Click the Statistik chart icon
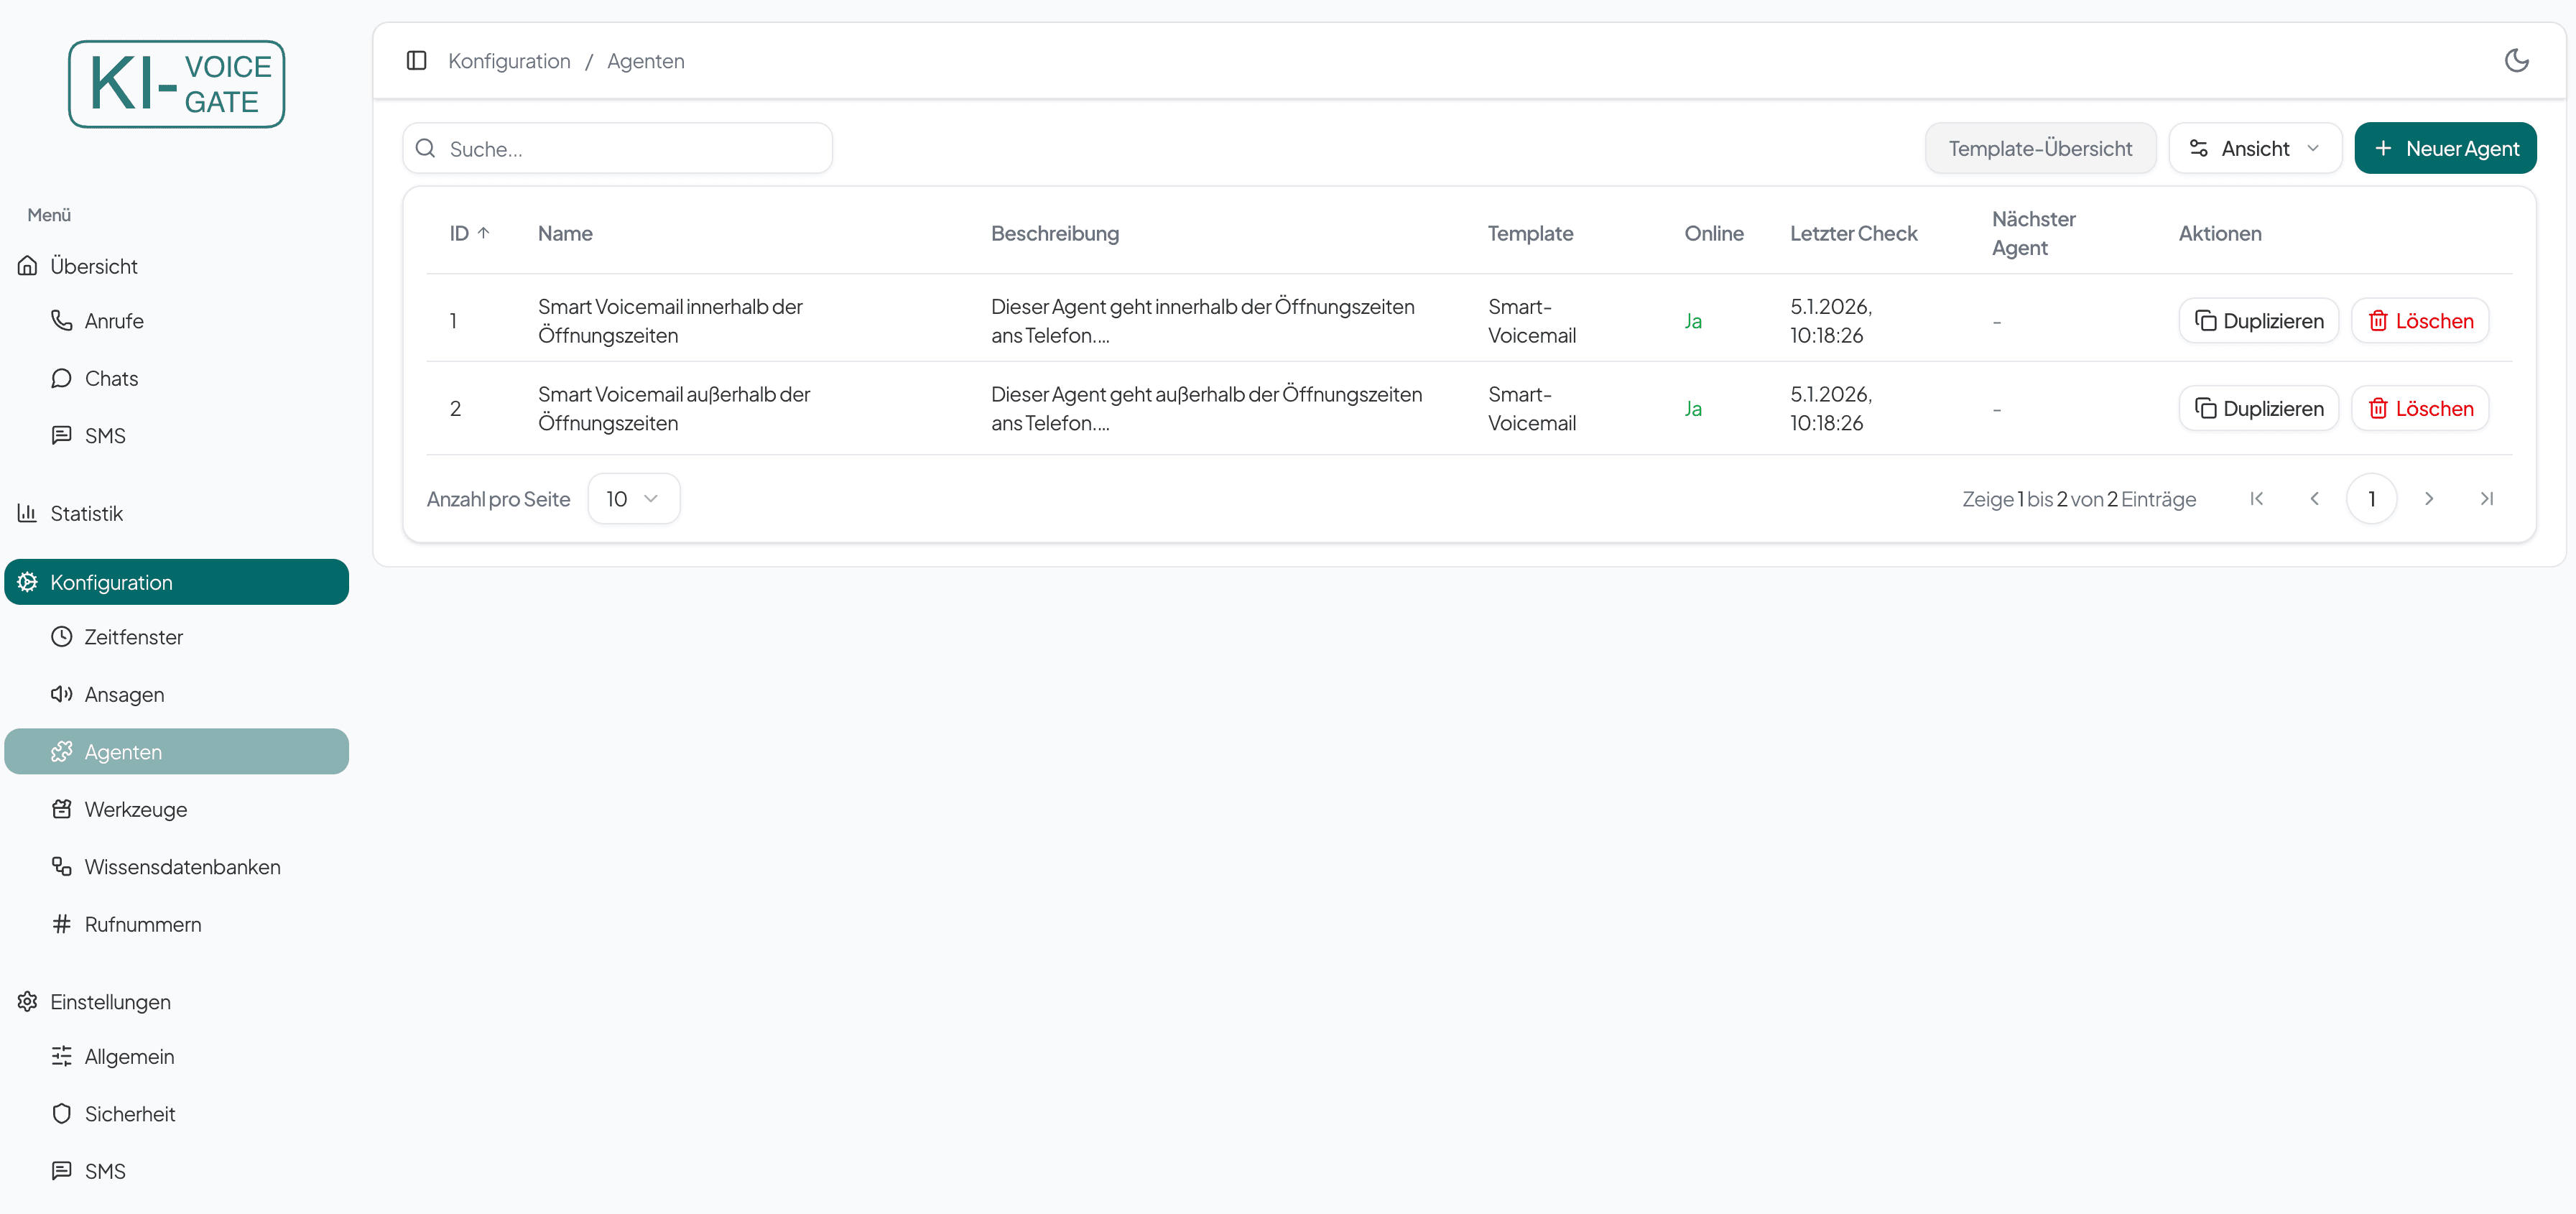Image resolution: width=2576 pixels, height=1214 pixels. tap(27, 513)
